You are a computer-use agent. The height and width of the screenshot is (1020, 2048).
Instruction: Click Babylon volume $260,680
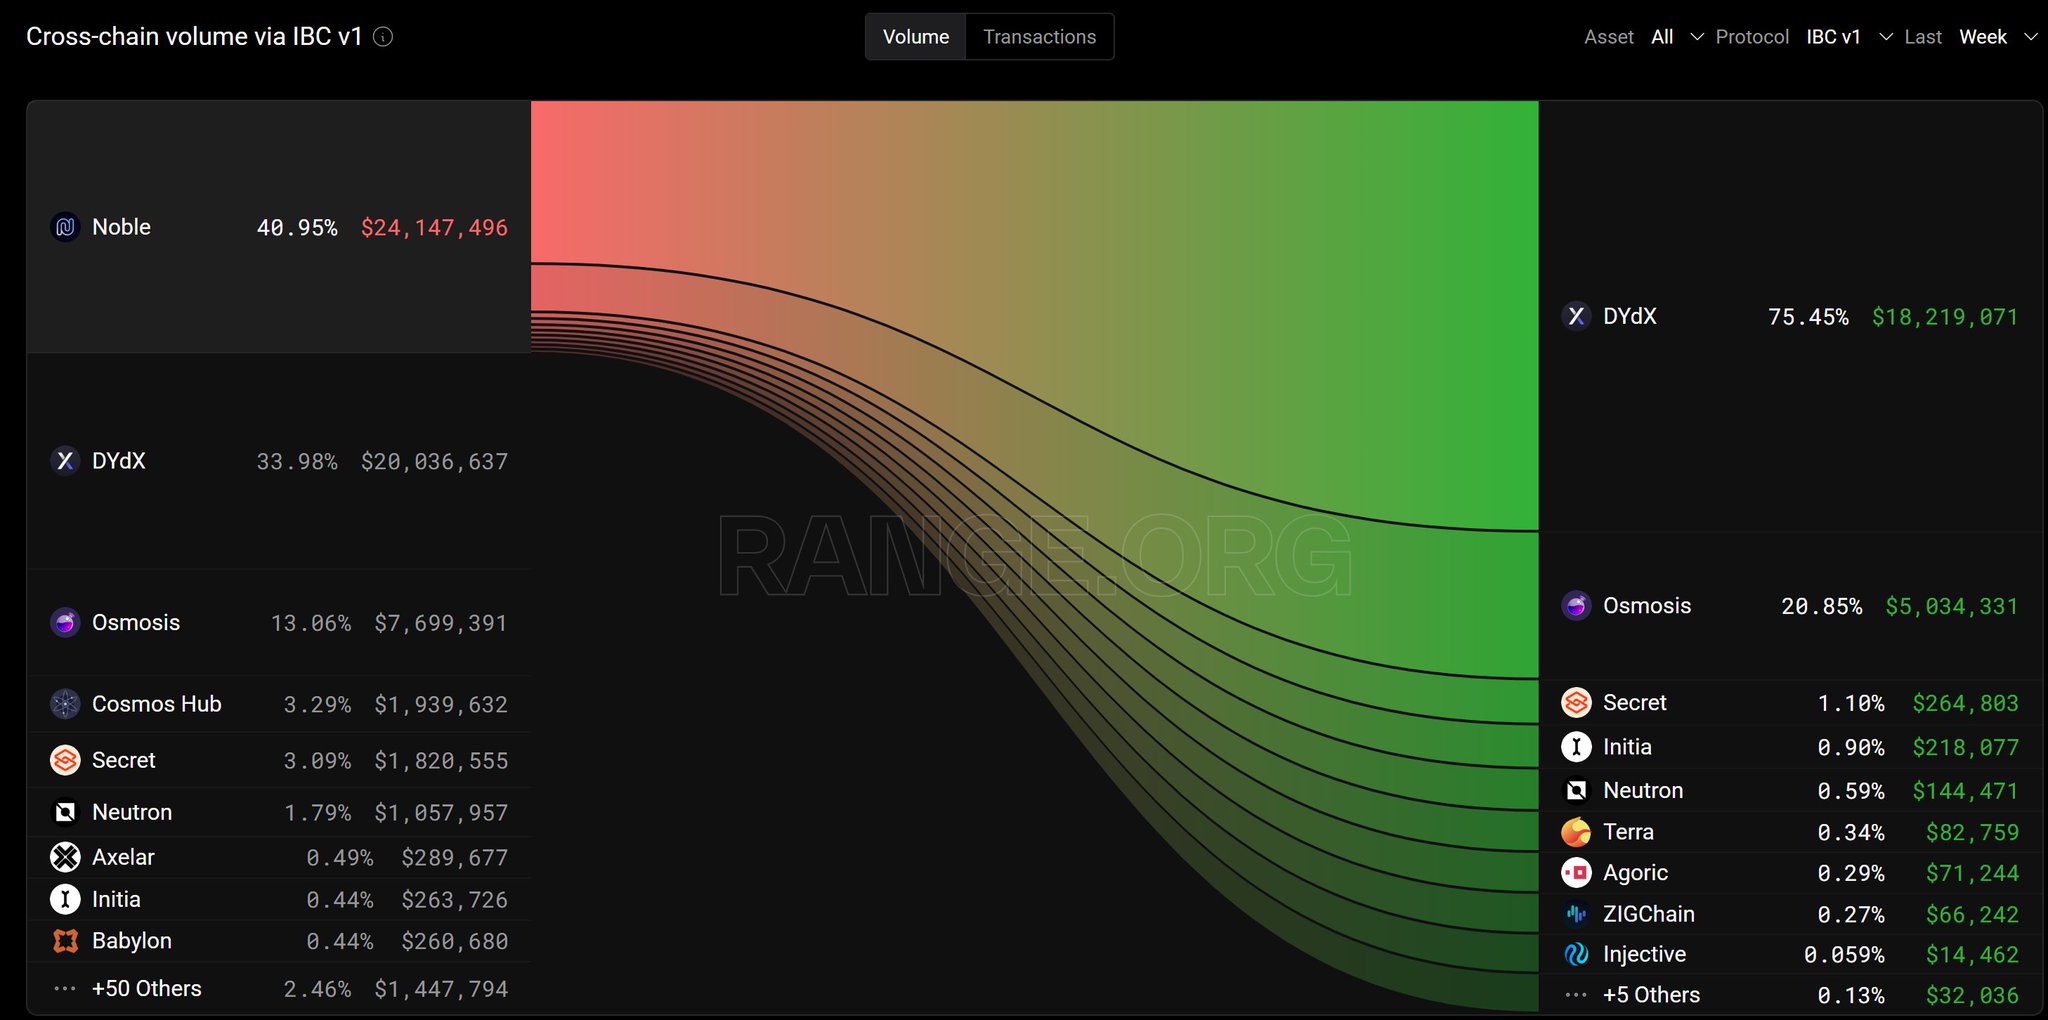[x=455, y=942]
